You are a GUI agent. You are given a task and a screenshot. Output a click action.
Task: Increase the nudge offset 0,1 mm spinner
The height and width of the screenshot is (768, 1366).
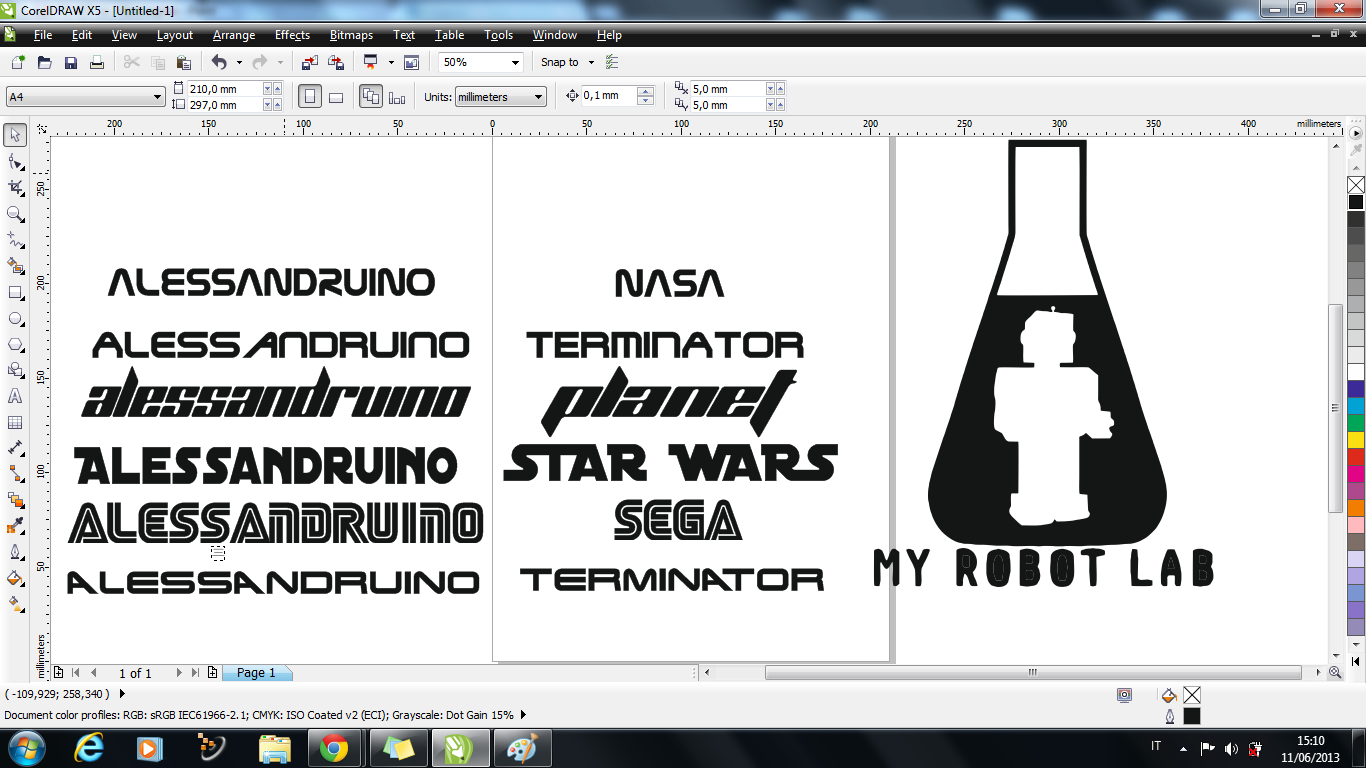pyautogui.click(x=645, y=92)
